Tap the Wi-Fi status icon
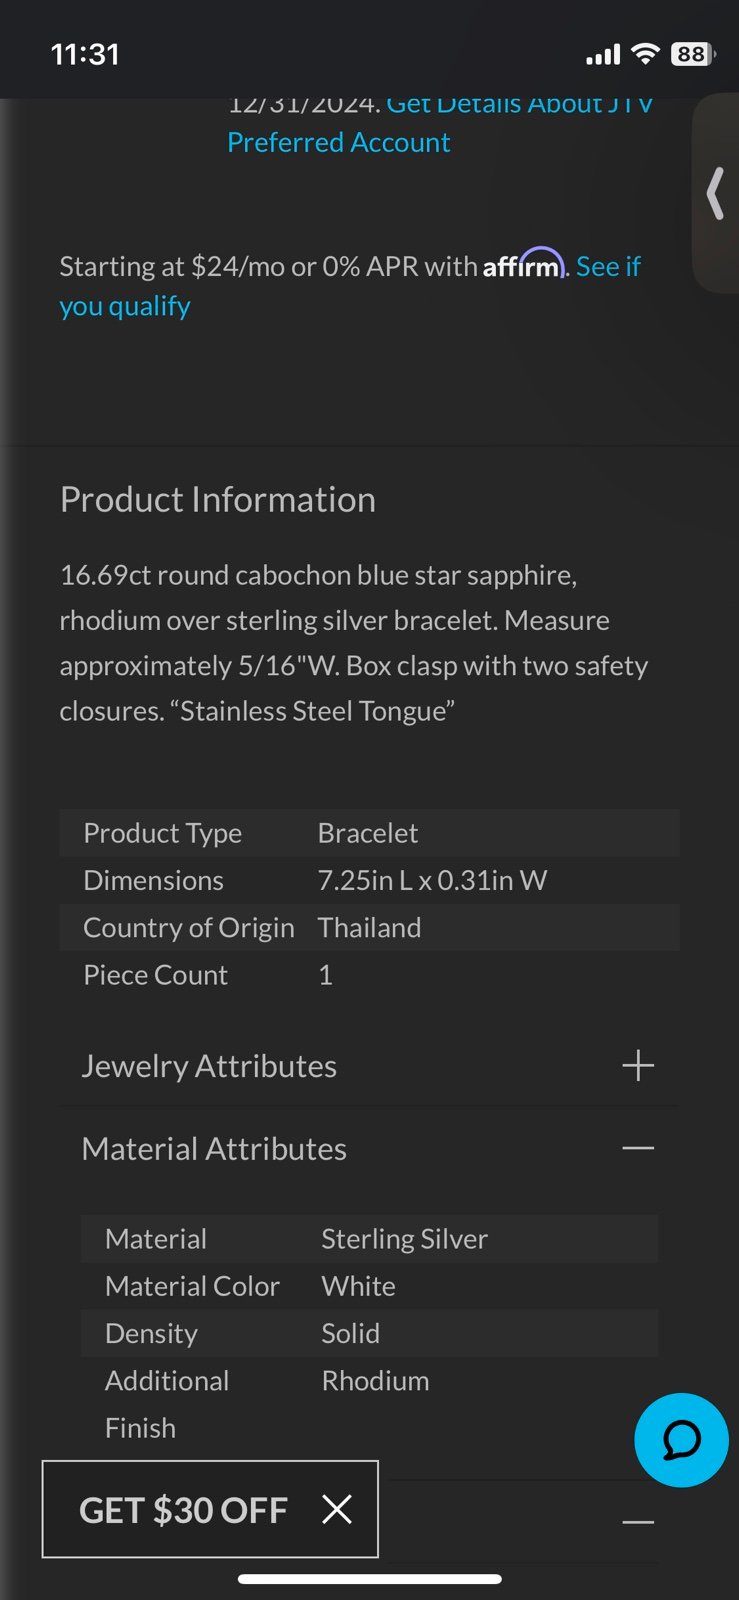Viewport: 739px width, 1600px height. 646,54
